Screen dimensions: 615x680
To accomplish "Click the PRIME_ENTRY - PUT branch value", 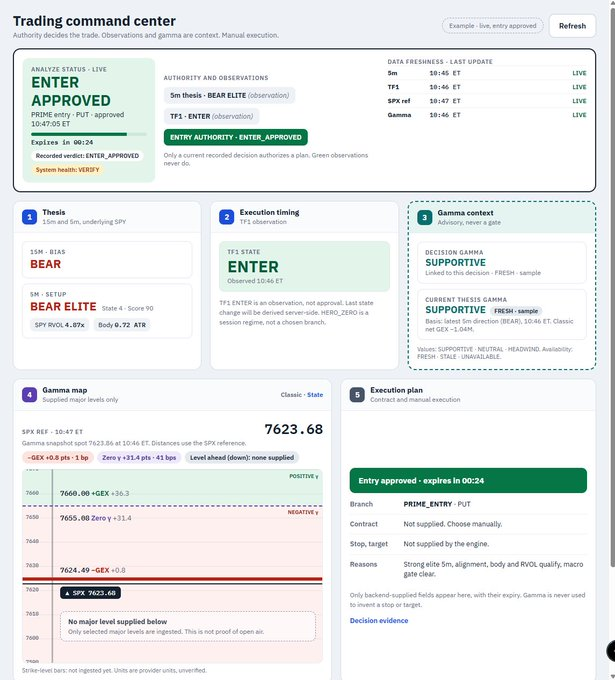I will click(x=437, y=504).
